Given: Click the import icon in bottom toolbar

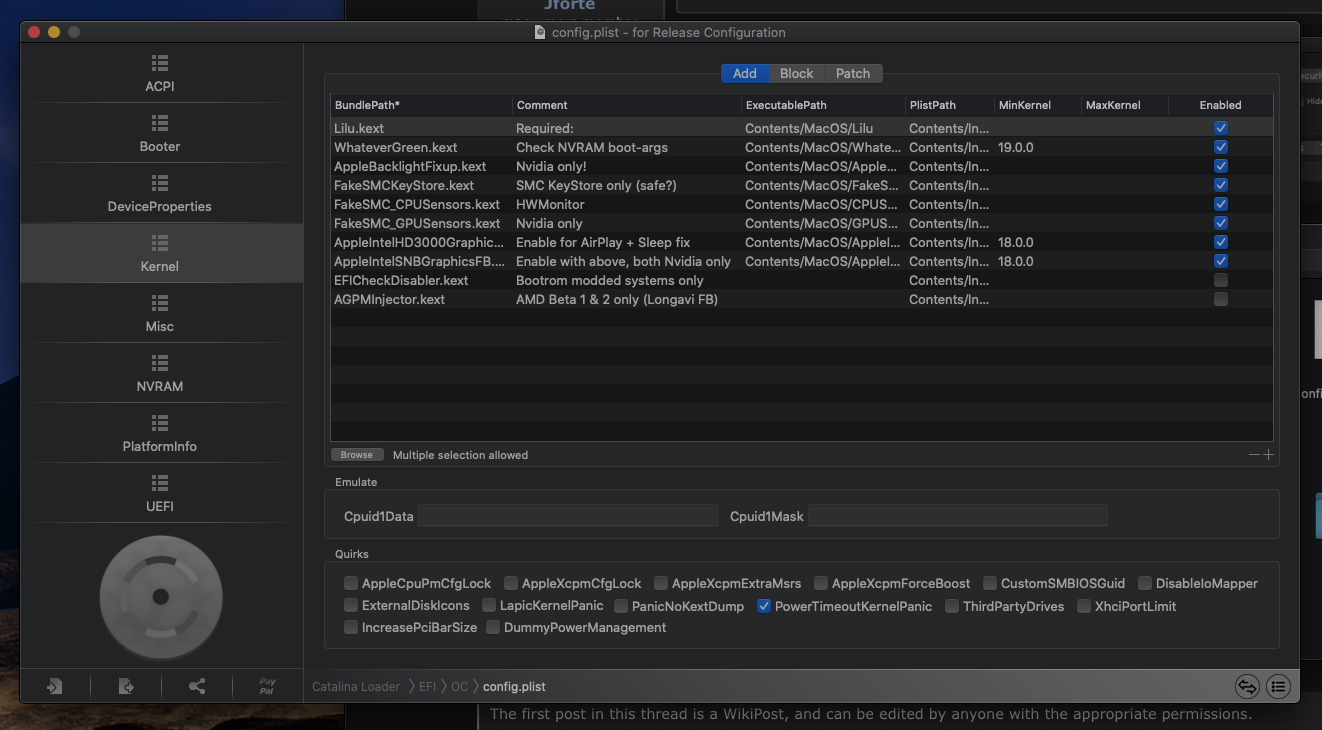Looking at the screenshot, I should pyautogui.click(x=54, y=686).
